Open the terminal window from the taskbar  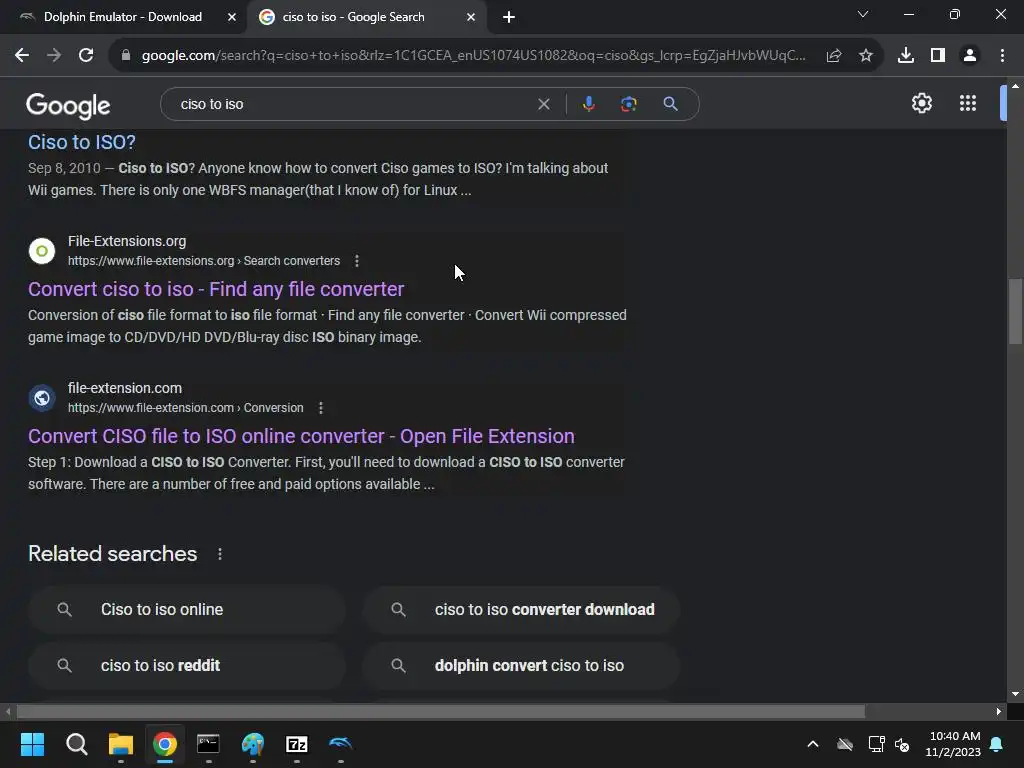click(208, 744)
